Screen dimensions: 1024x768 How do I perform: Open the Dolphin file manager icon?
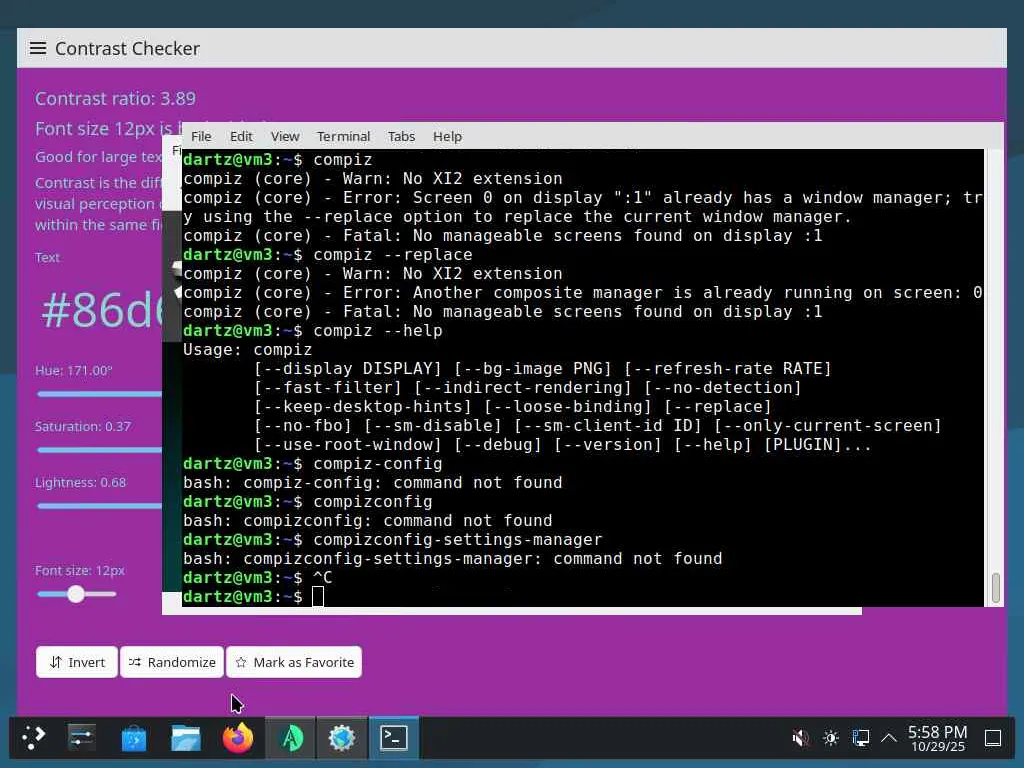click(186, 738)
